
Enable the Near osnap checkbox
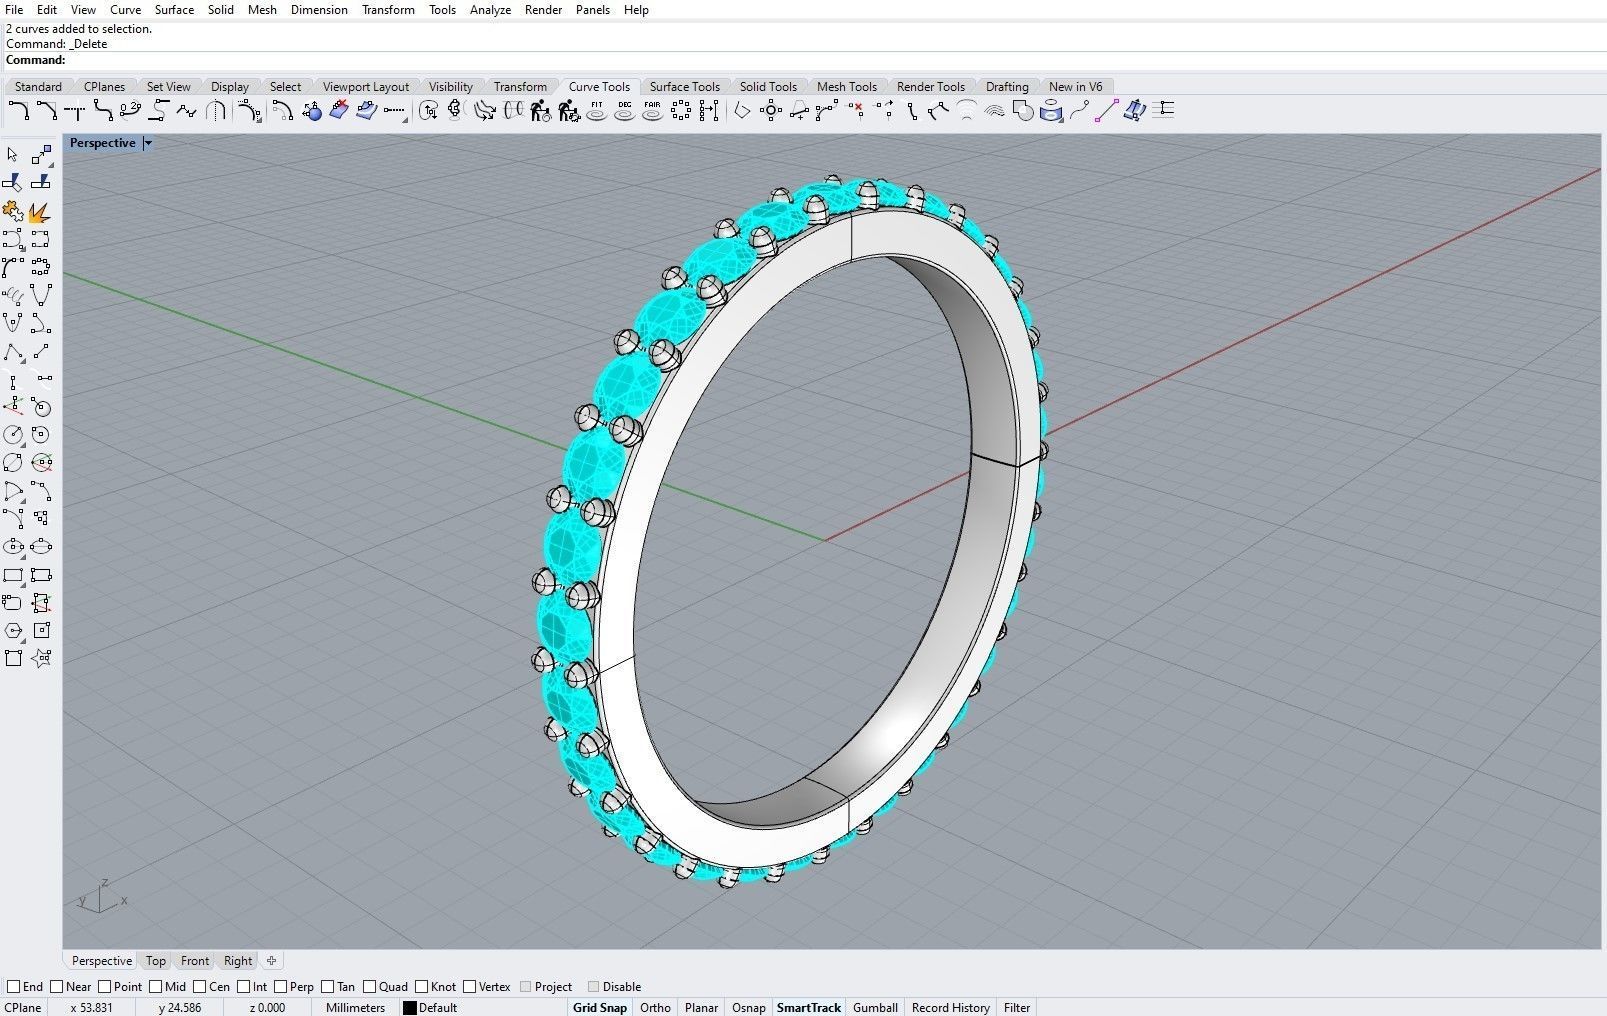click(x=58, y=987)
